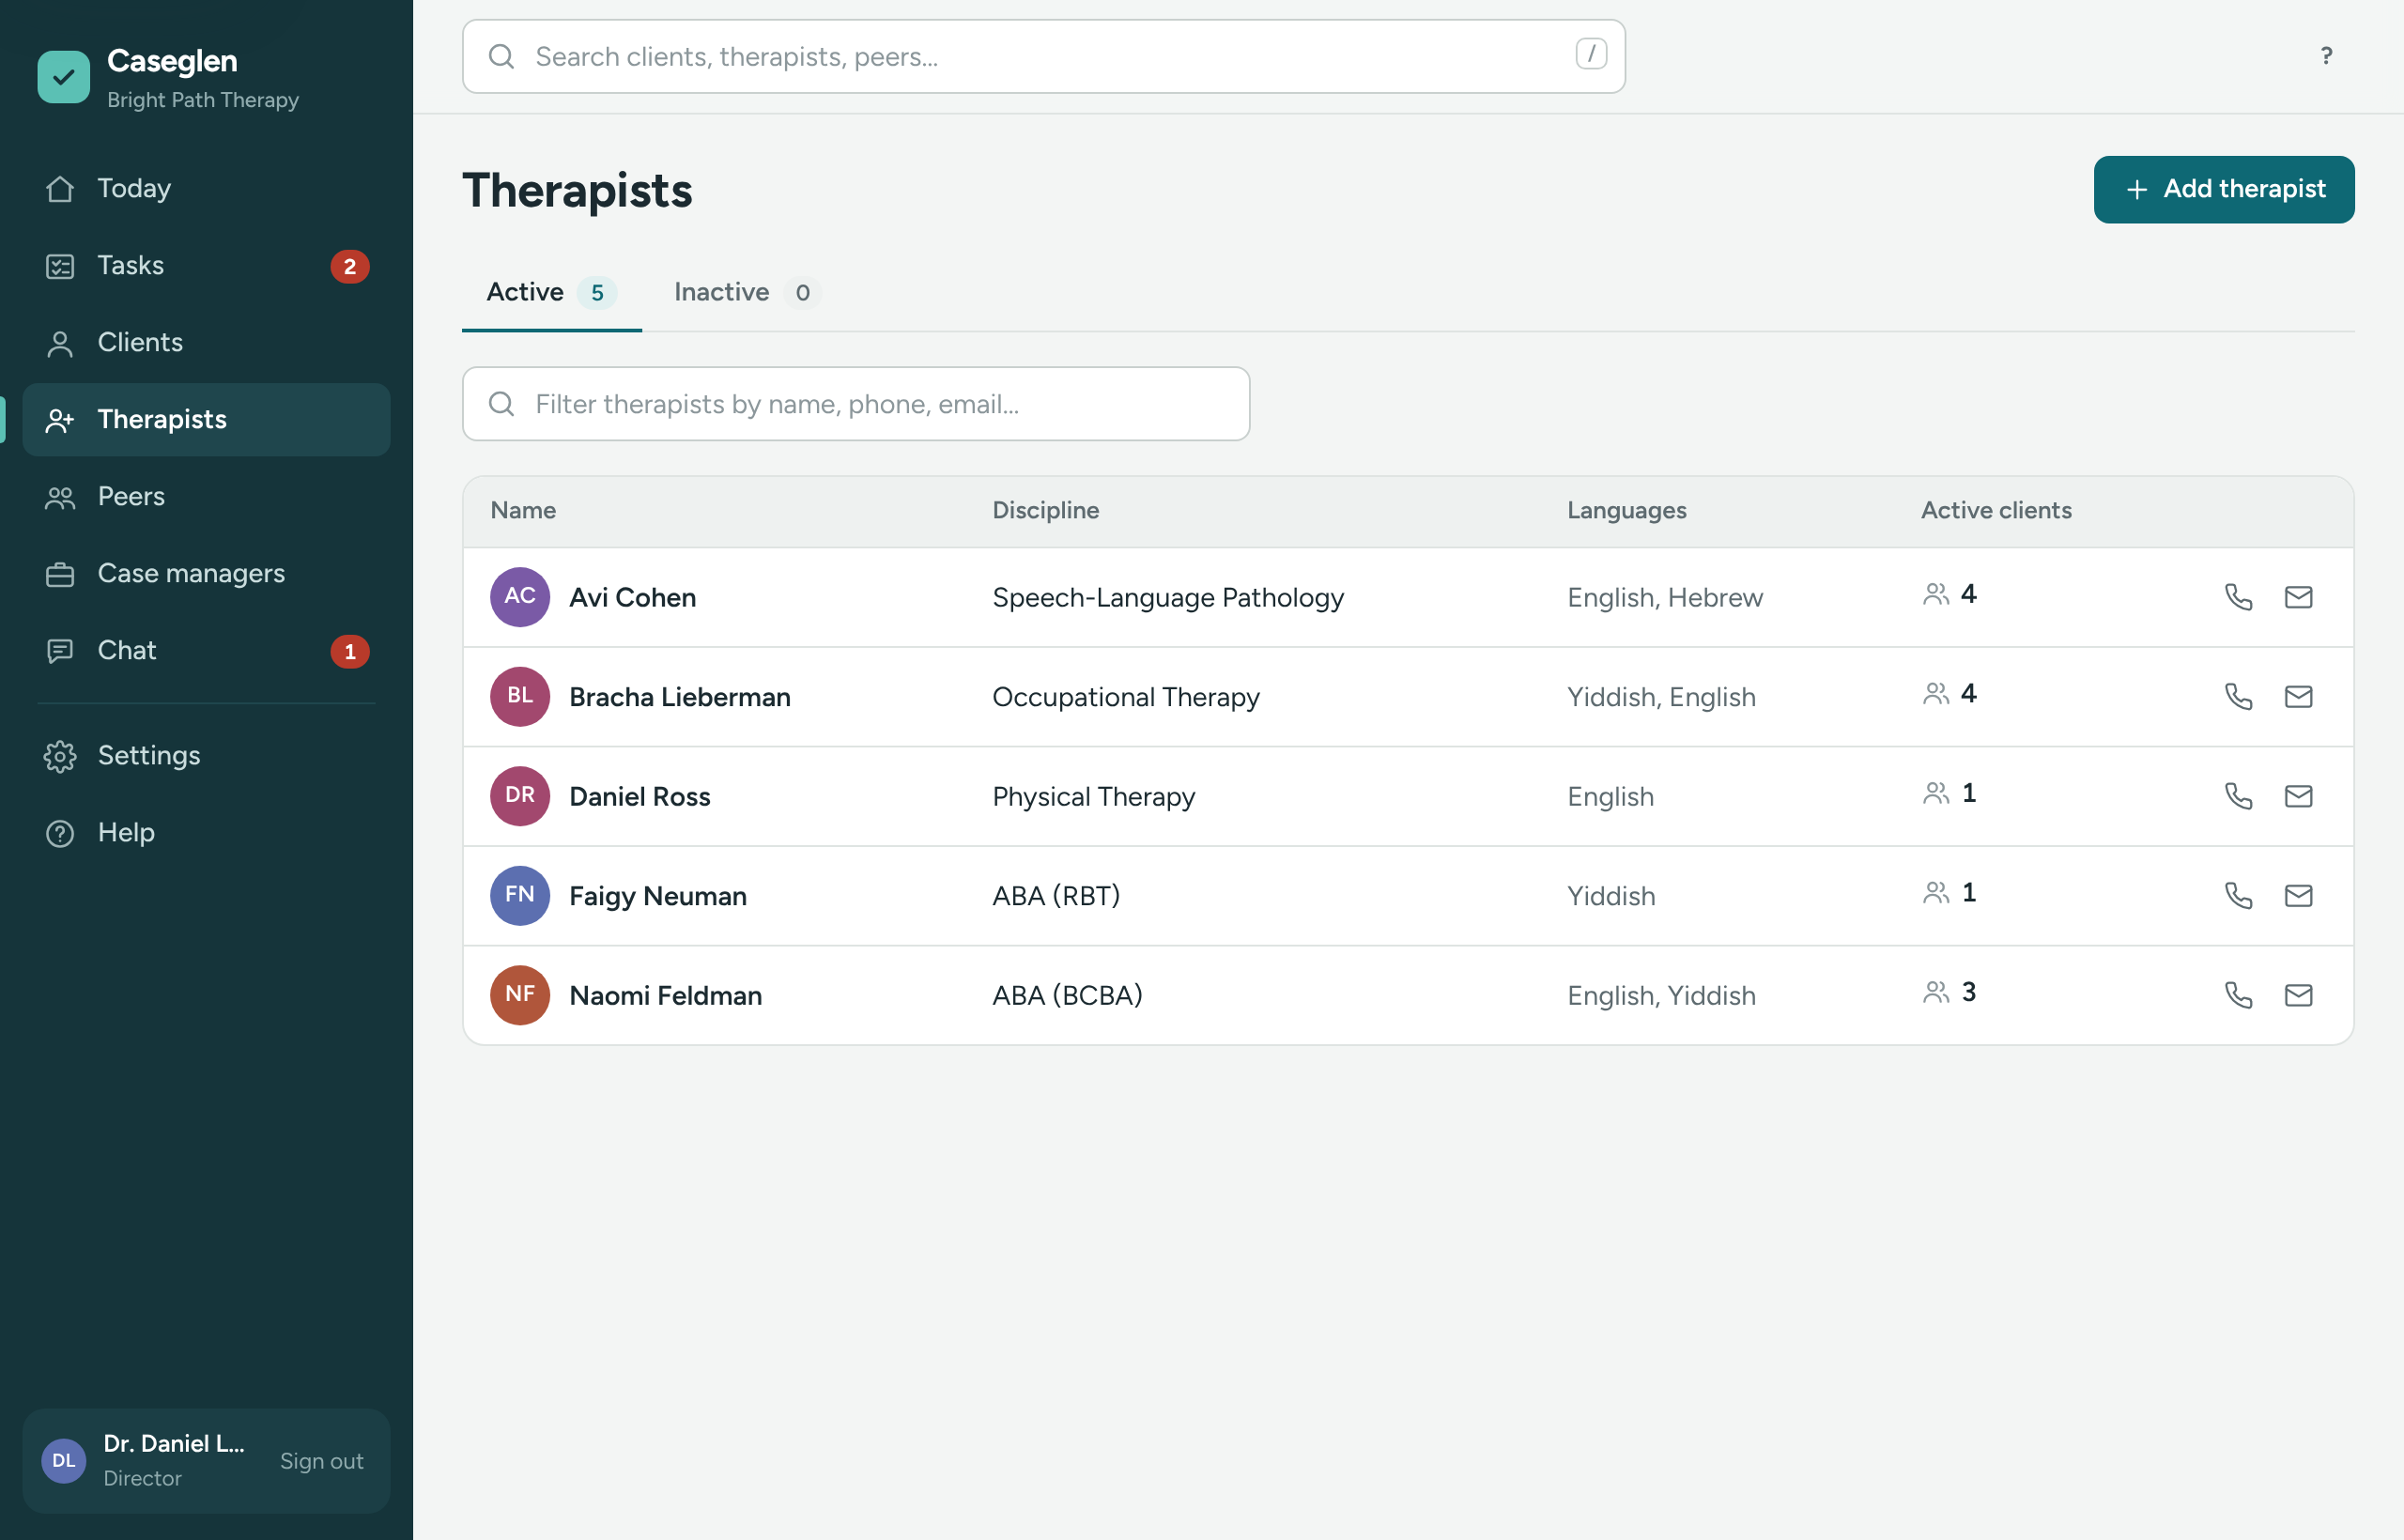Focus the global search clients field
Image resolution: width=2404 pixels, height=1540 pixels.
pos(1043,56)
